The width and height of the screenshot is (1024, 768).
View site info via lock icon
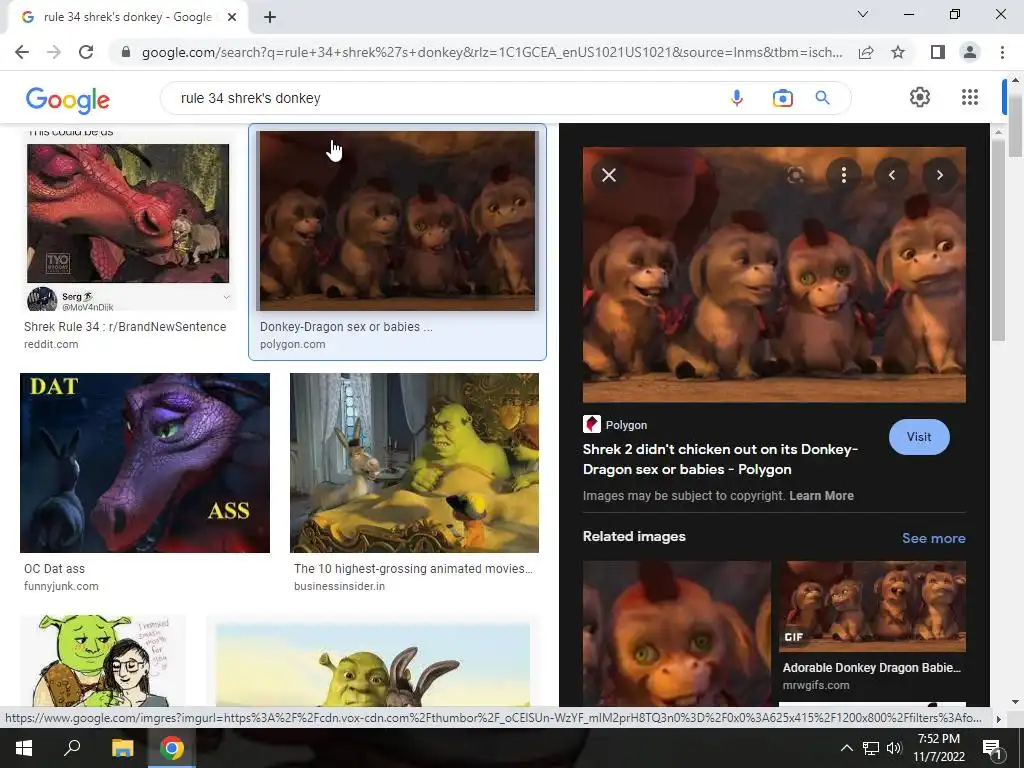pos(126,52)
